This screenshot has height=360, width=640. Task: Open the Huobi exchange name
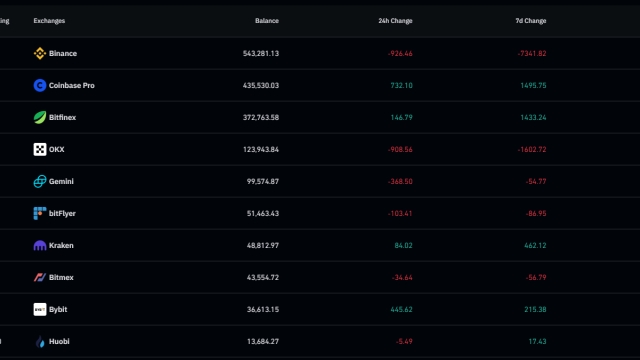point(59,341)
